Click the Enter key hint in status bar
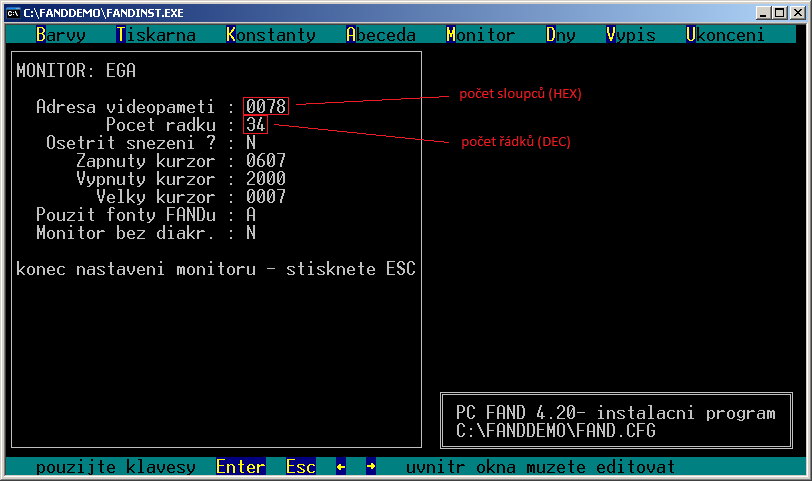The height and width of the screenshot is (481, 812). point(241,467)
